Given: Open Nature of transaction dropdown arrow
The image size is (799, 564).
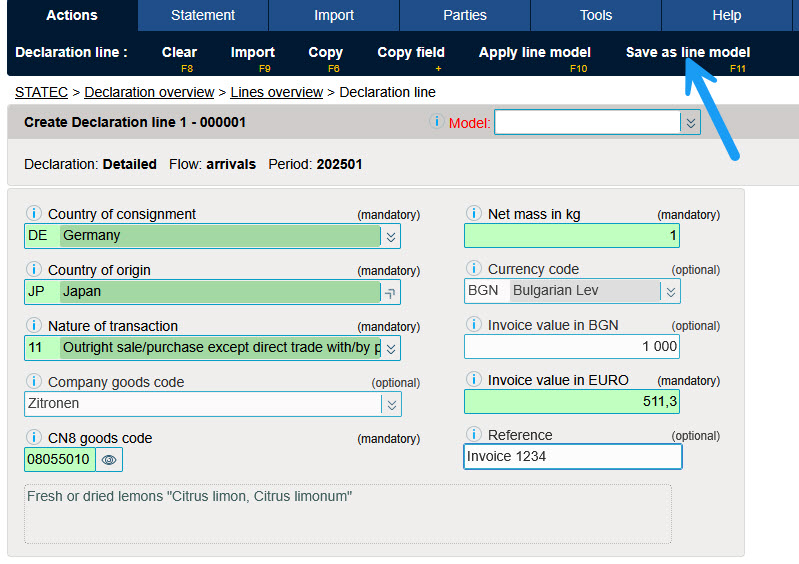Looking at the screenshot, I should [x=391, y=348].
